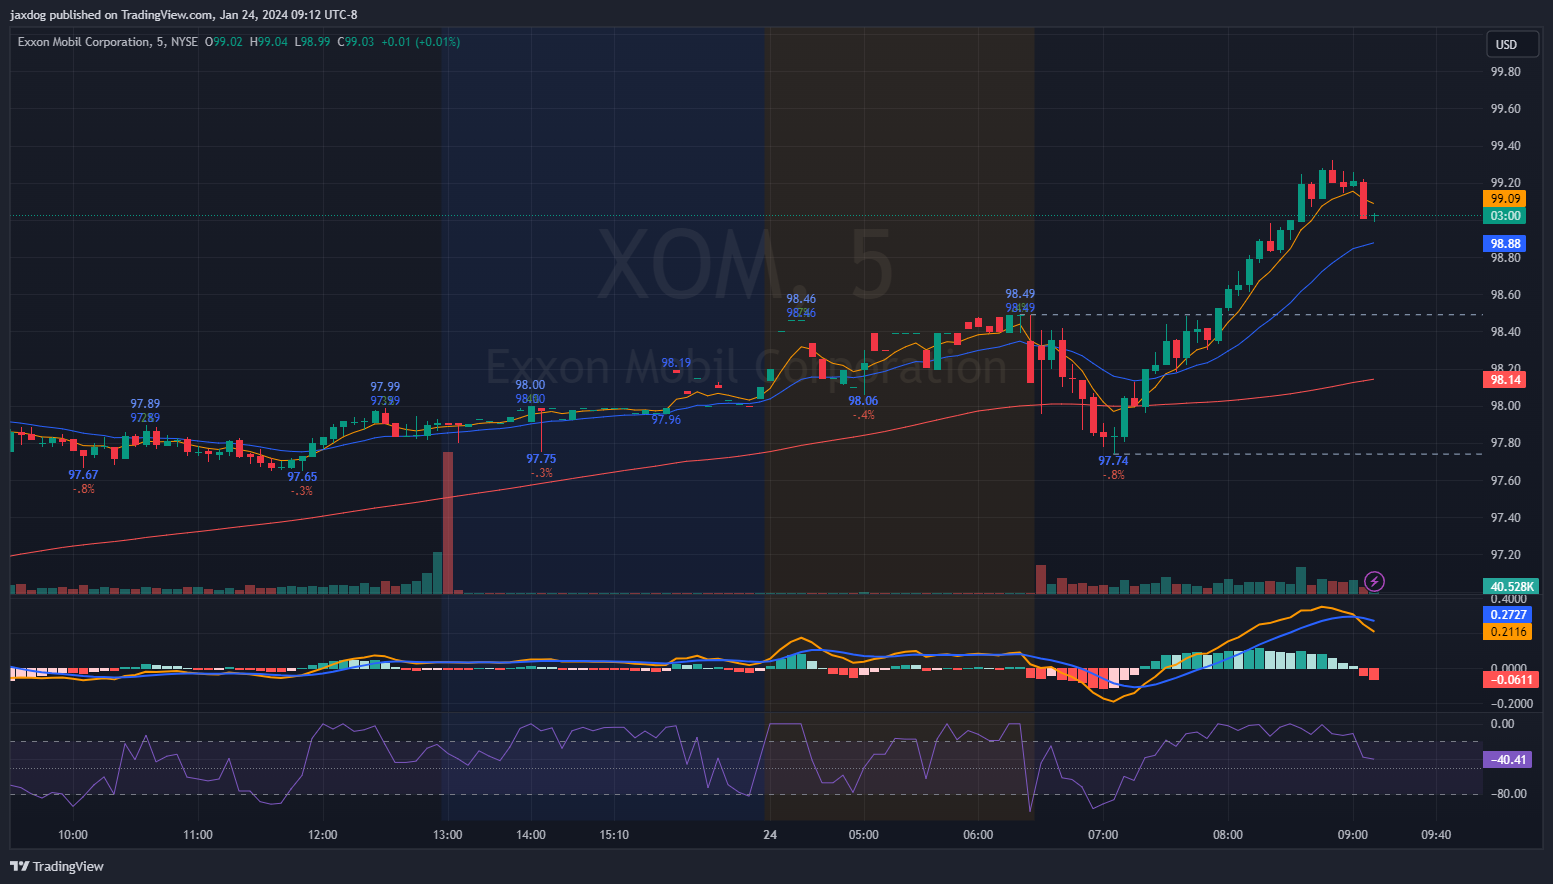Click the 07:00 time axis label

(x=1103, y=835)
